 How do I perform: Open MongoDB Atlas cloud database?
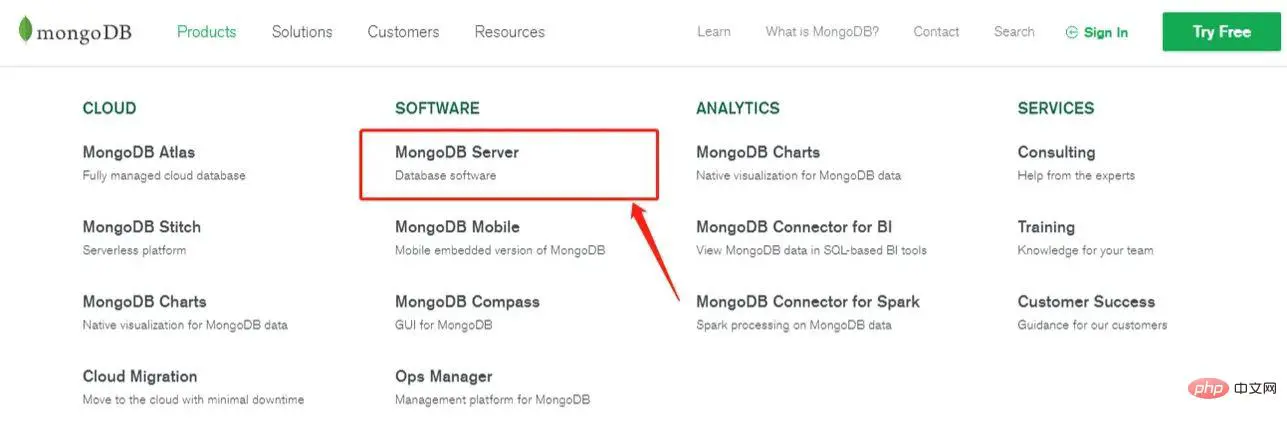tap(139, 153)
